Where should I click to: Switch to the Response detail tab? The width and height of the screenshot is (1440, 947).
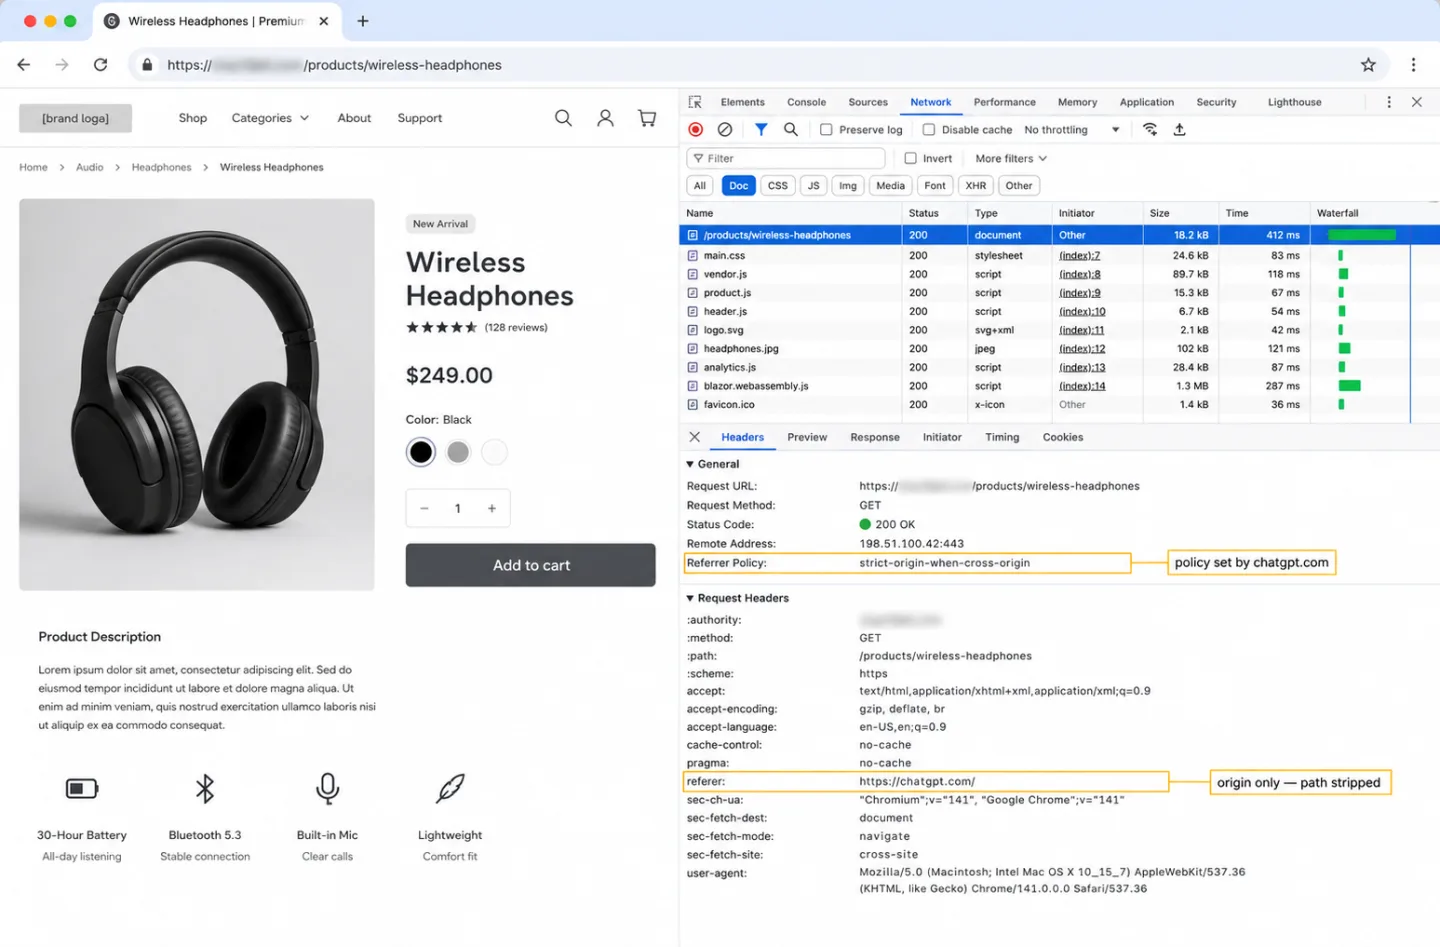point(875,437)
